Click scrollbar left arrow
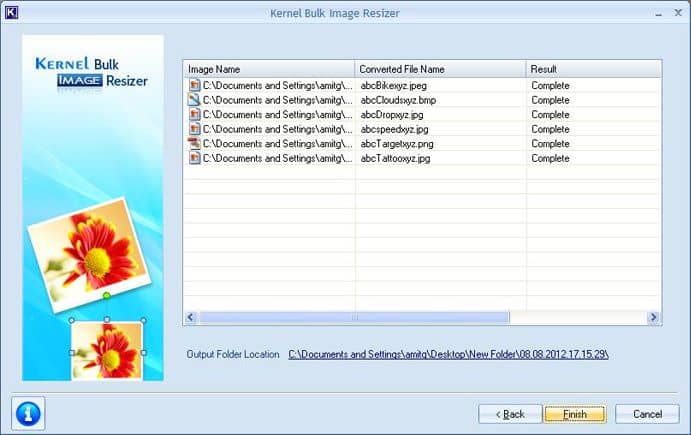 (190, 317)
